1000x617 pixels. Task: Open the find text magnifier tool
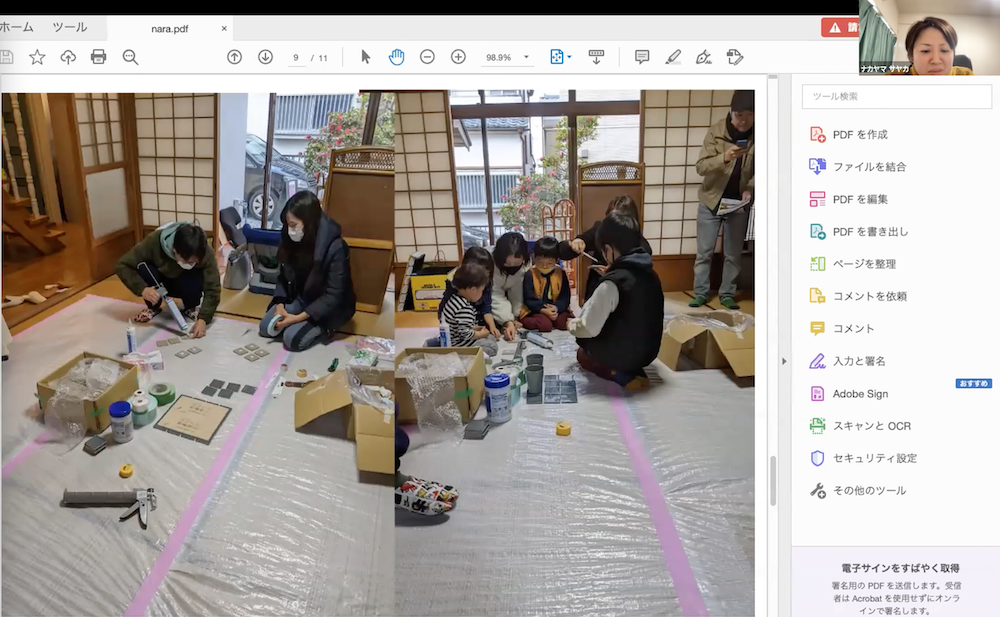(x=130, y=57)
